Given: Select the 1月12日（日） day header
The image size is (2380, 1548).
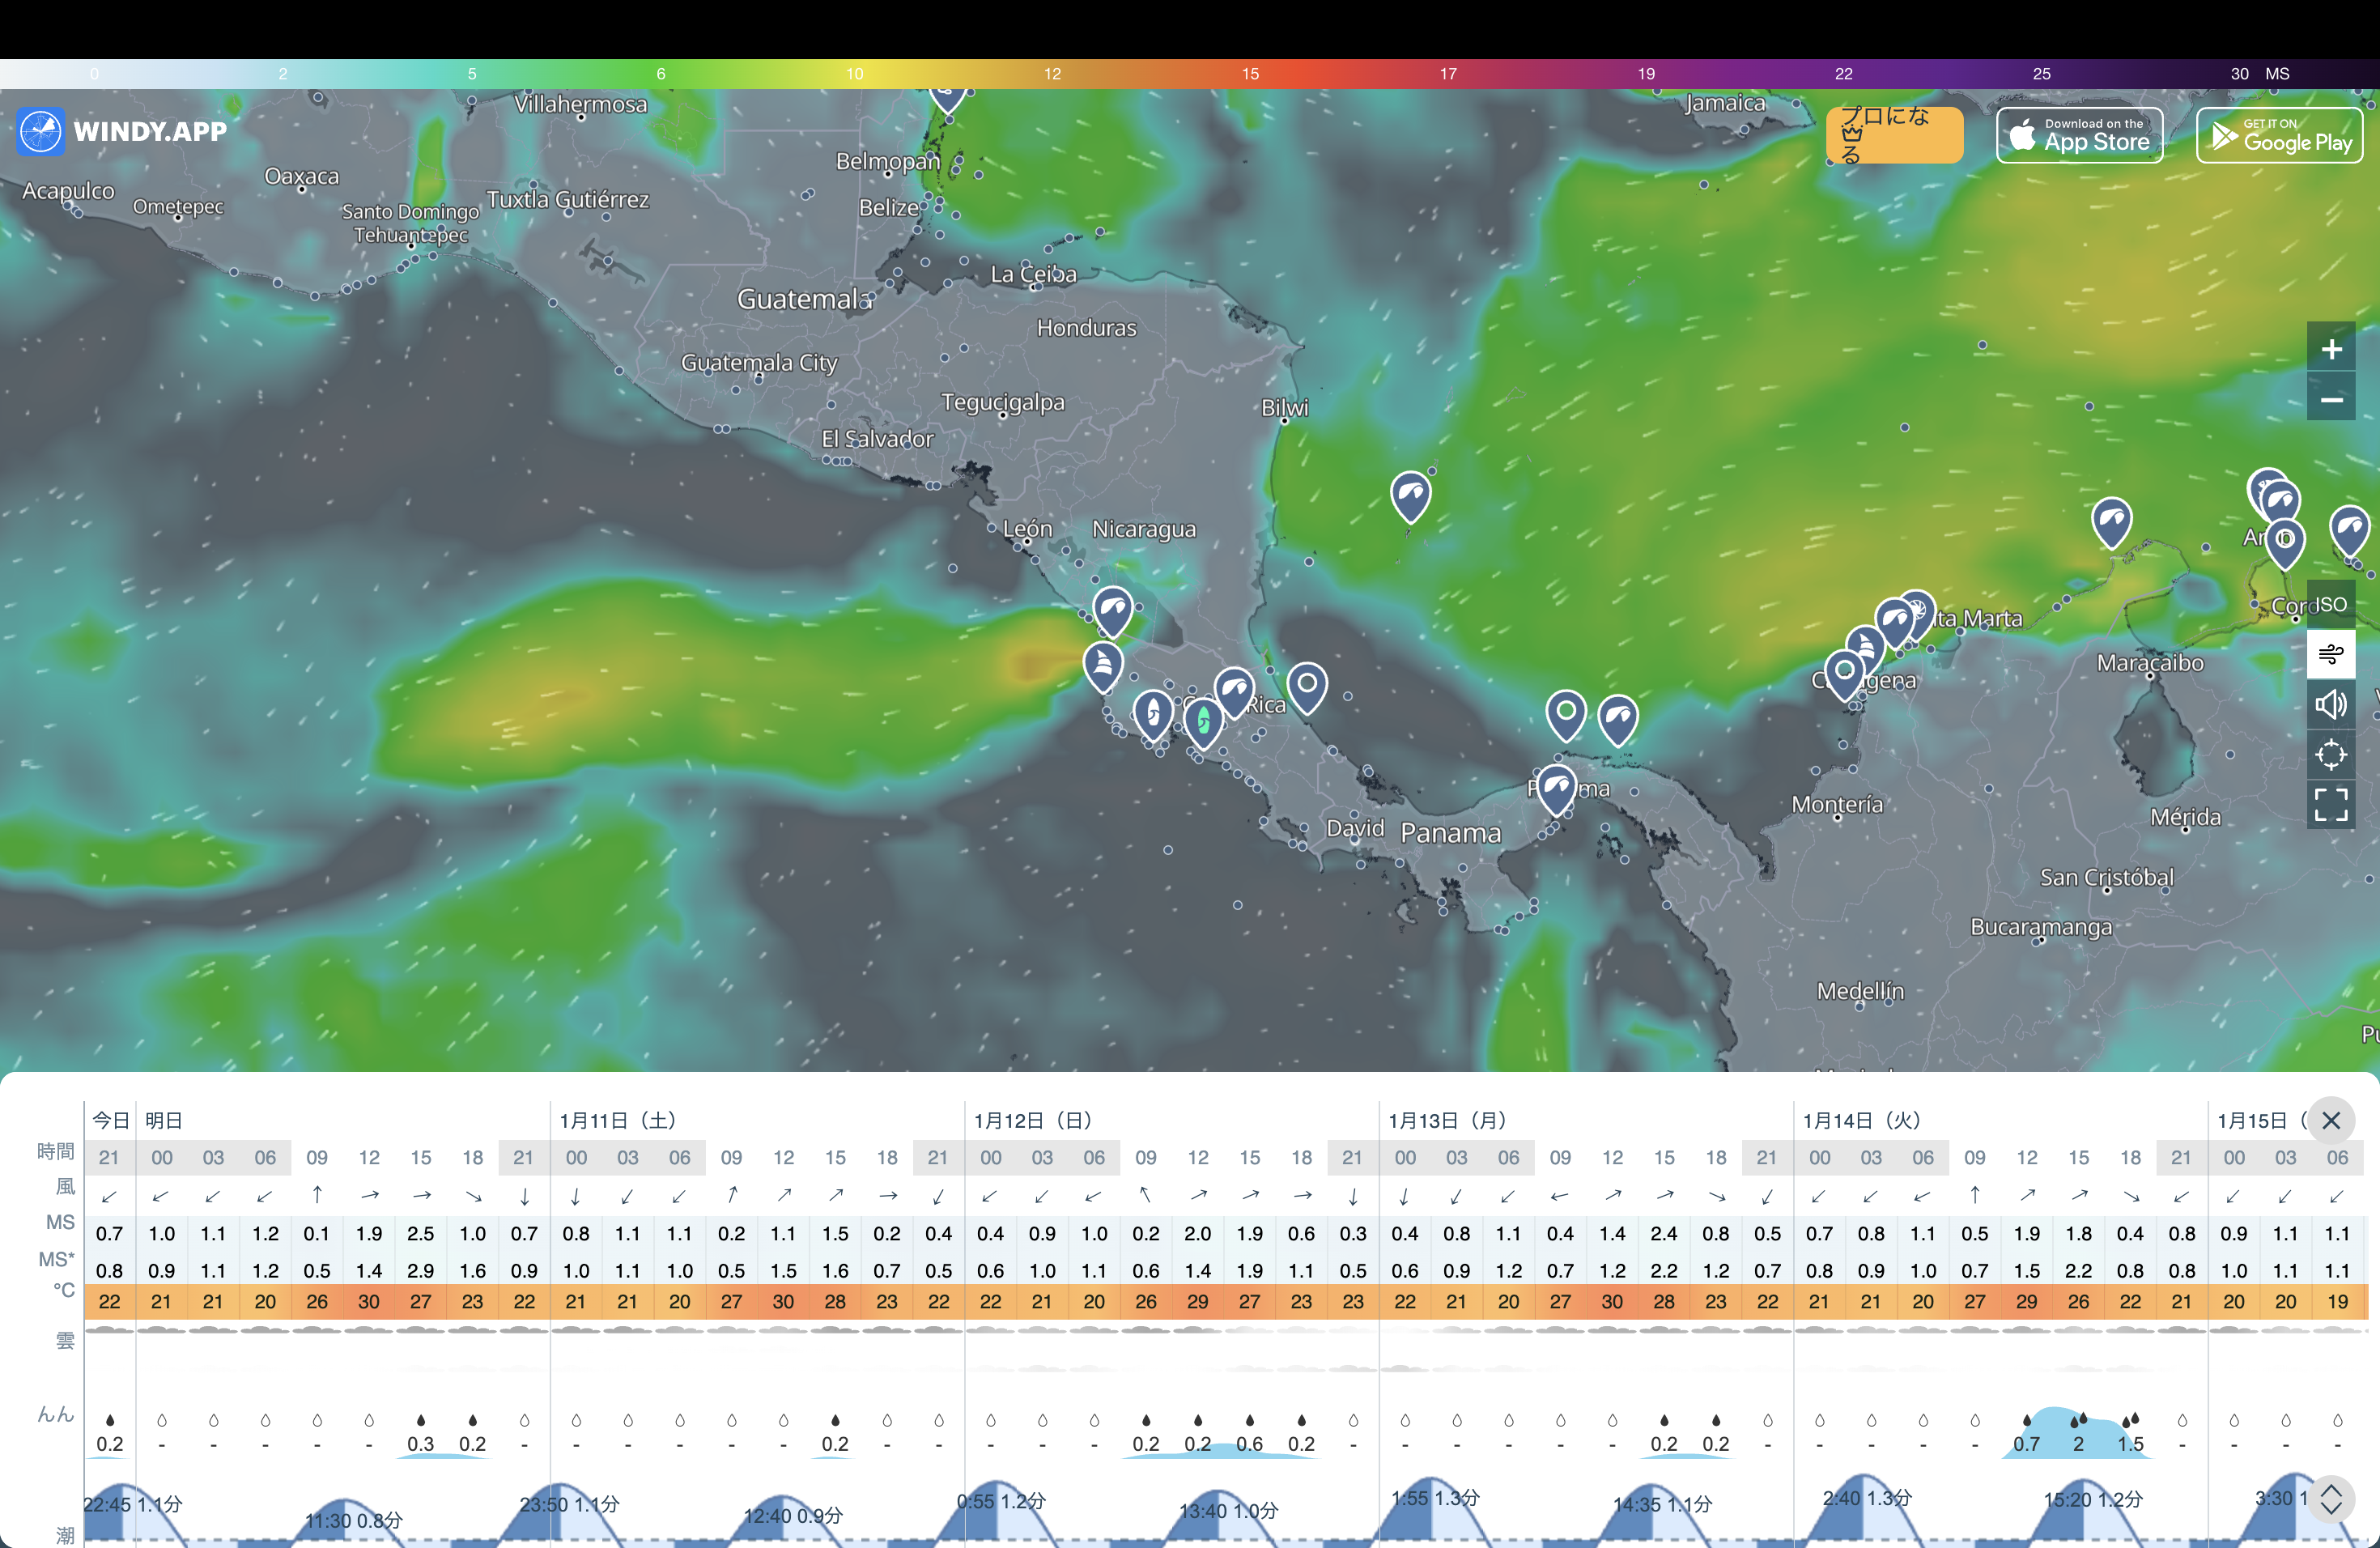Looking at the screenshot, I should (x=1033, y=1120).
